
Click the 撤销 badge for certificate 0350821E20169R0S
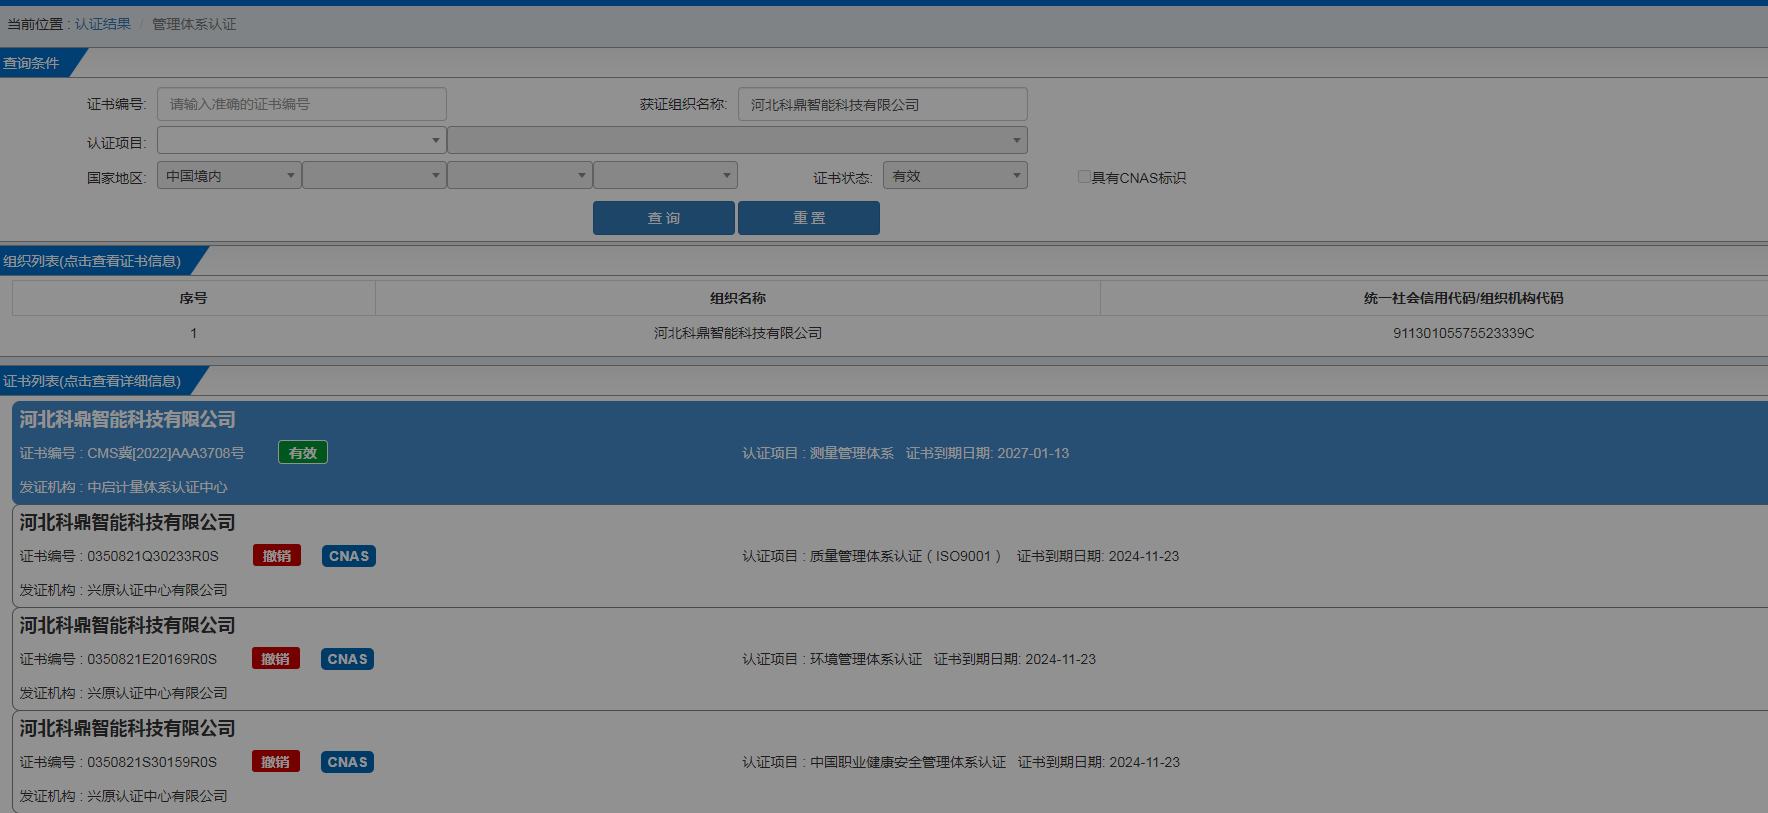tap(276, 659)
